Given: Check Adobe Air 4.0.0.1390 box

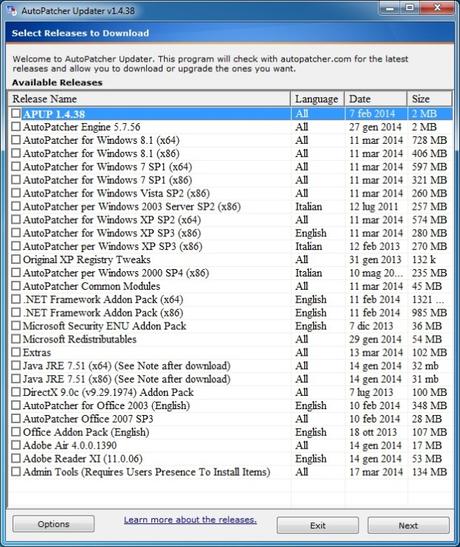Looking at the screenshot, I should coord(16,445).
